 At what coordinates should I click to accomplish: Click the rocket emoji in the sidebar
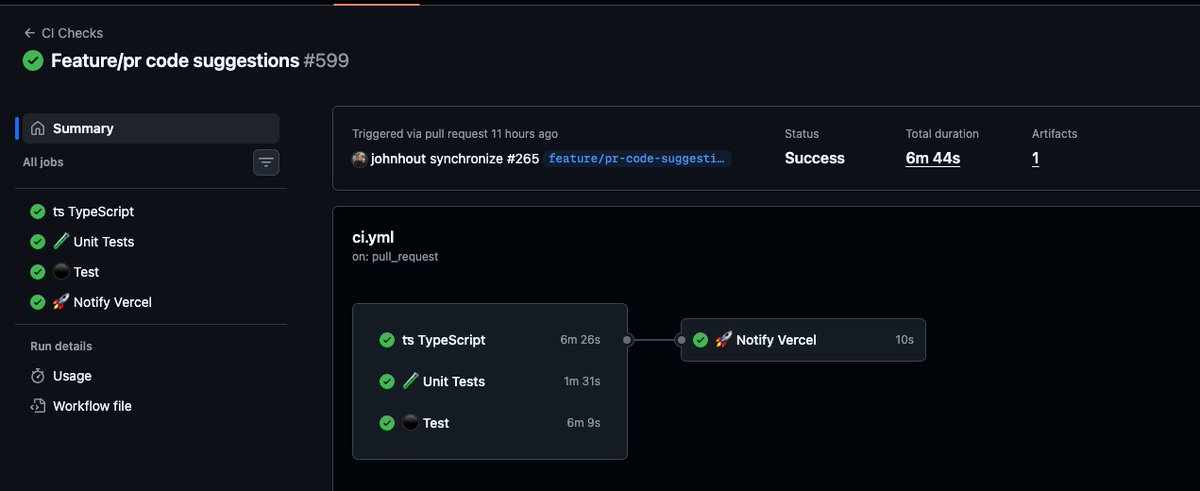pyautogui.click(x=61, y=302)
